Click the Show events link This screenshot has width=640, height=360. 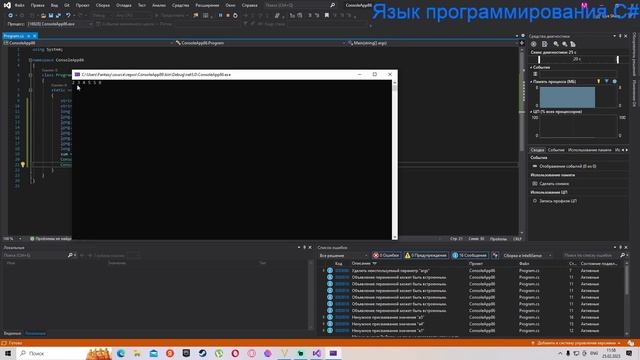[x=568, y=166]
